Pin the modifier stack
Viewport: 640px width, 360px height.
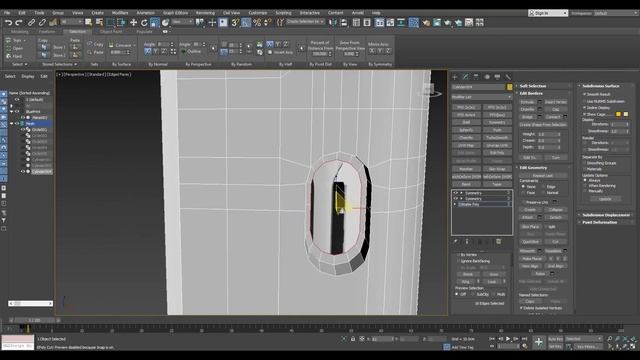coord(456,242)
